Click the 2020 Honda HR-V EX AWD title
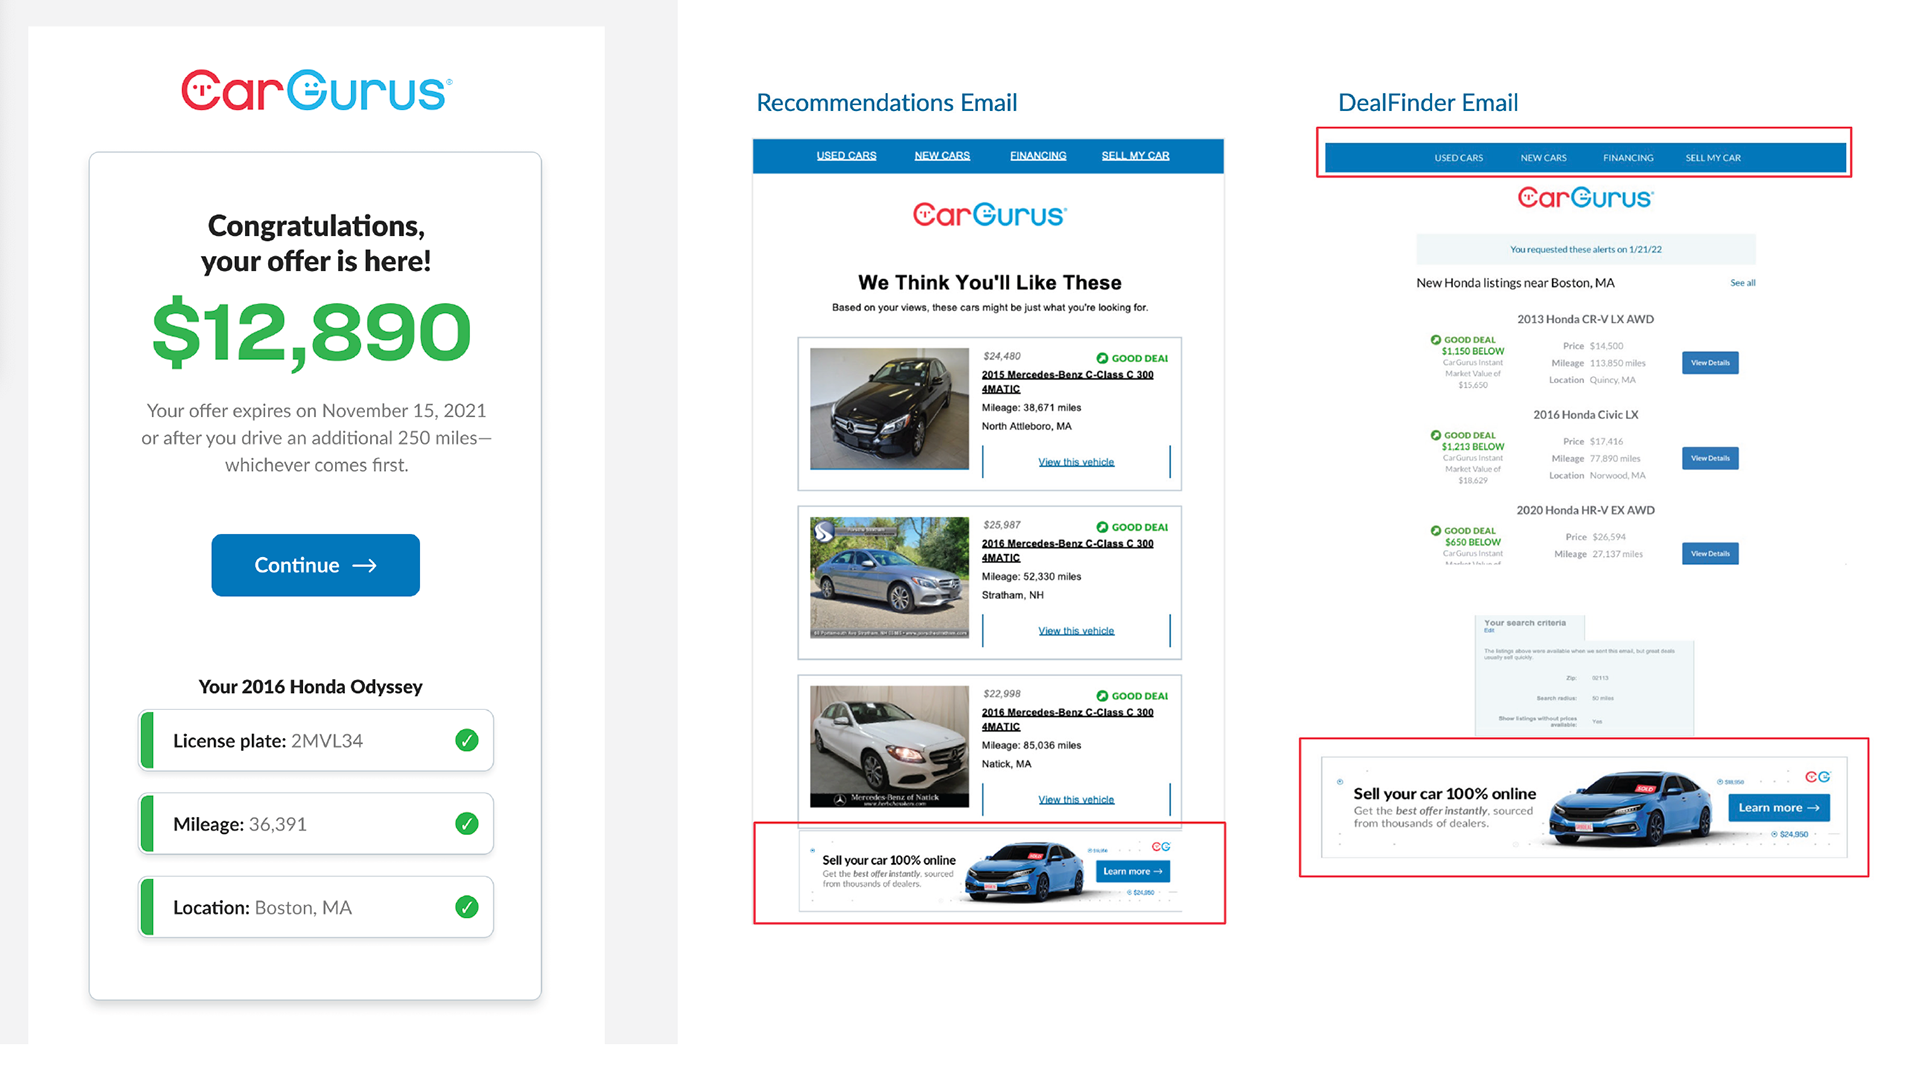The height and width of the screenshot is (1068, 1920). 1585,510
